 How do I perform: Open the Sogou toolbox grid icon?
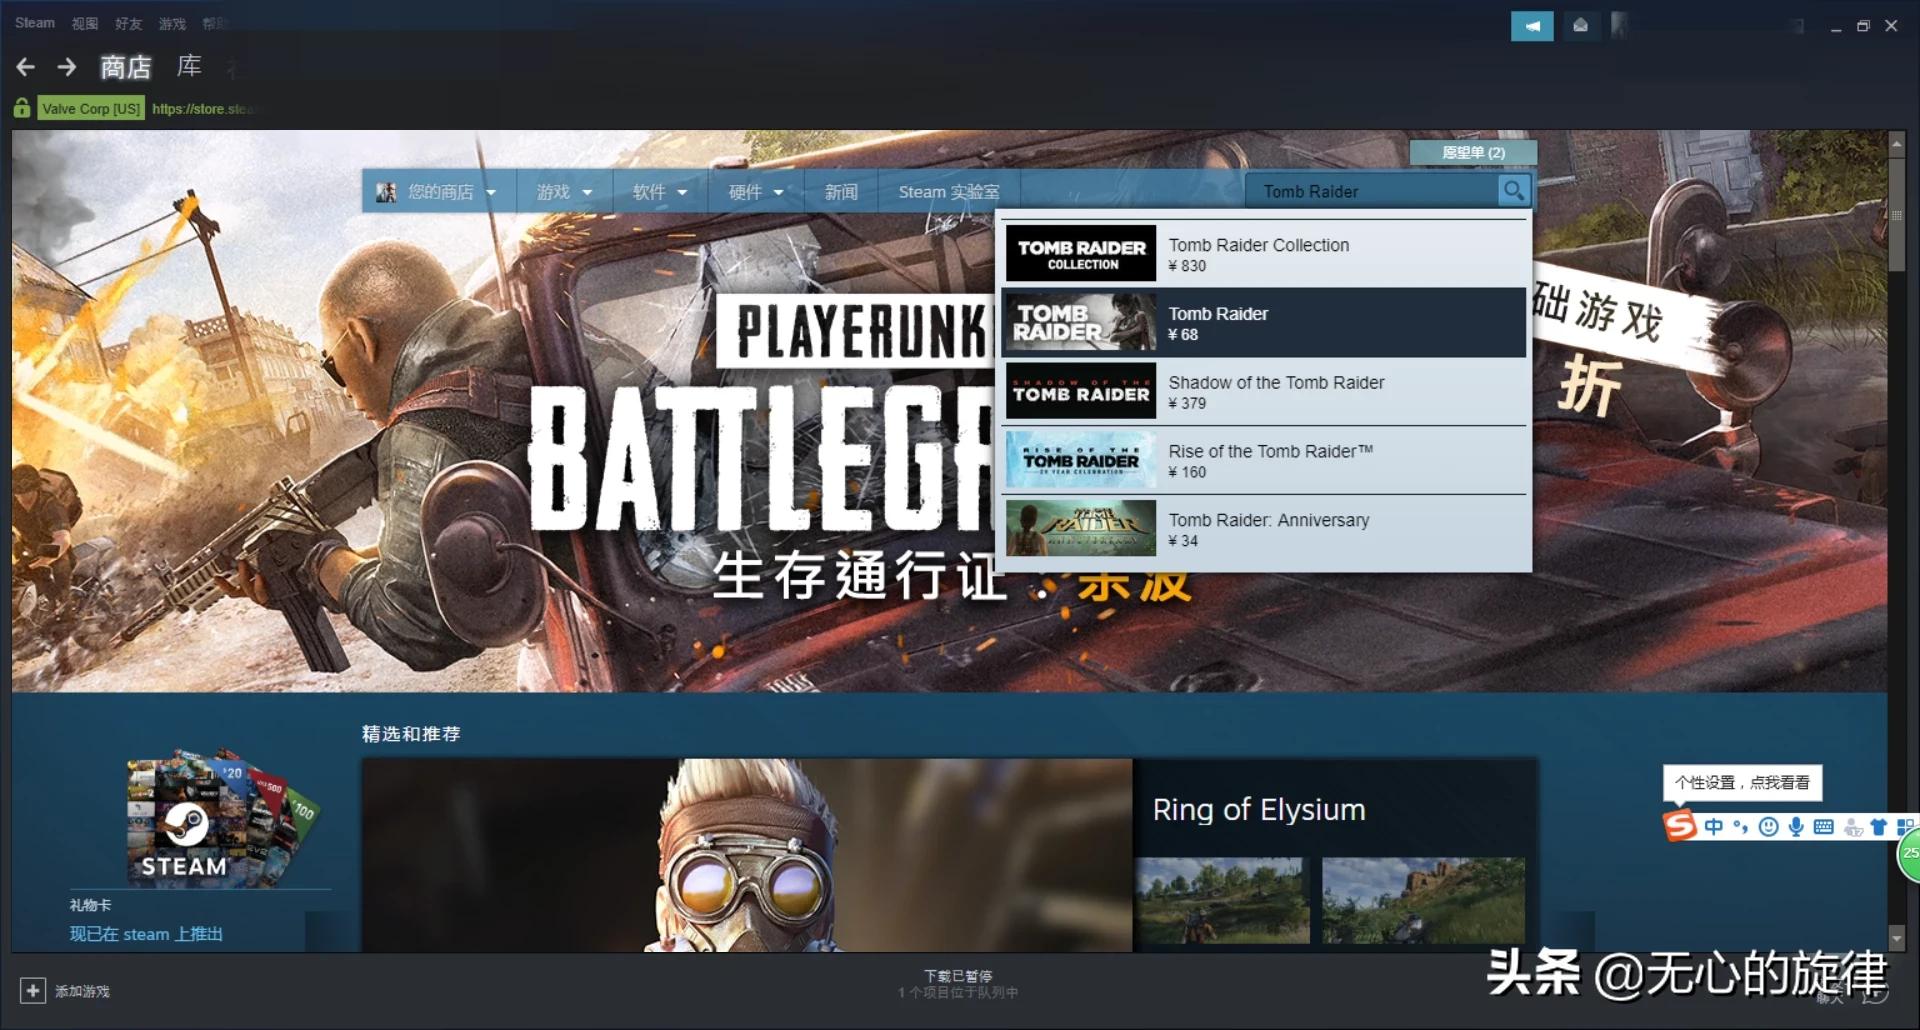point(1906,826)
